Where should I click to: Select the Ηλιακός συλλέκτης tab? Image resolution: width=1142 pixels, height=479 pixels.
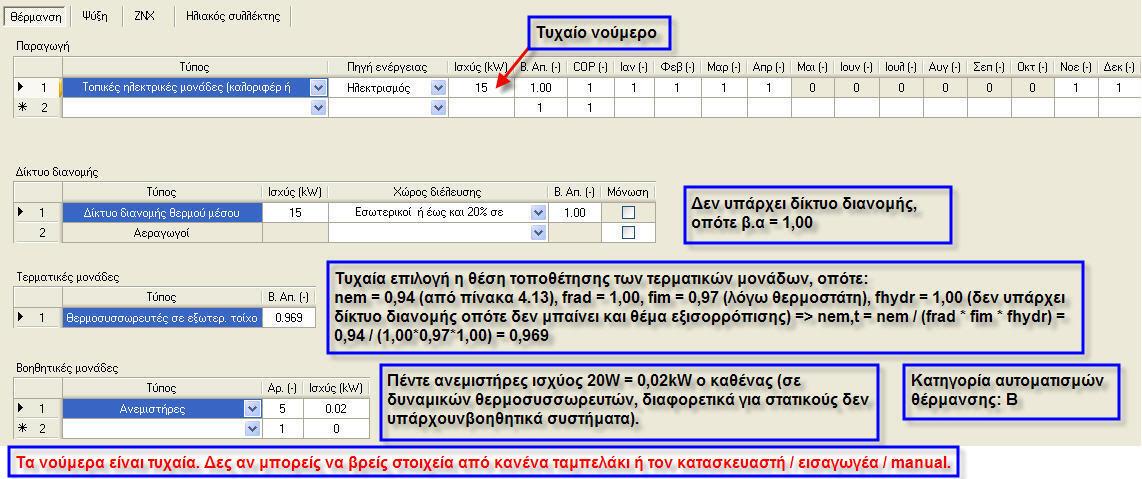point(233,16)
